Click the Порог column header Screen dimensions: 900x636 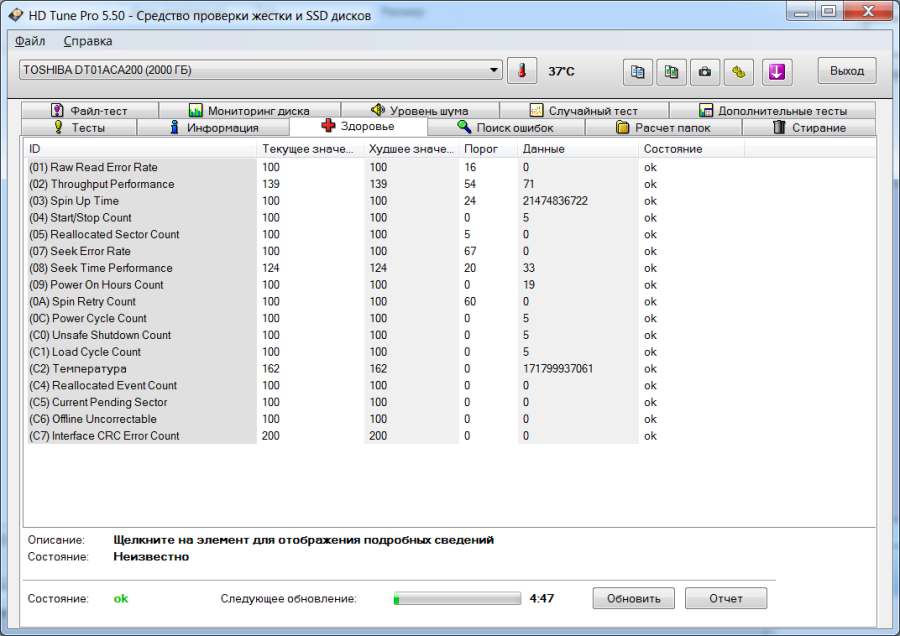click(488, 149)
